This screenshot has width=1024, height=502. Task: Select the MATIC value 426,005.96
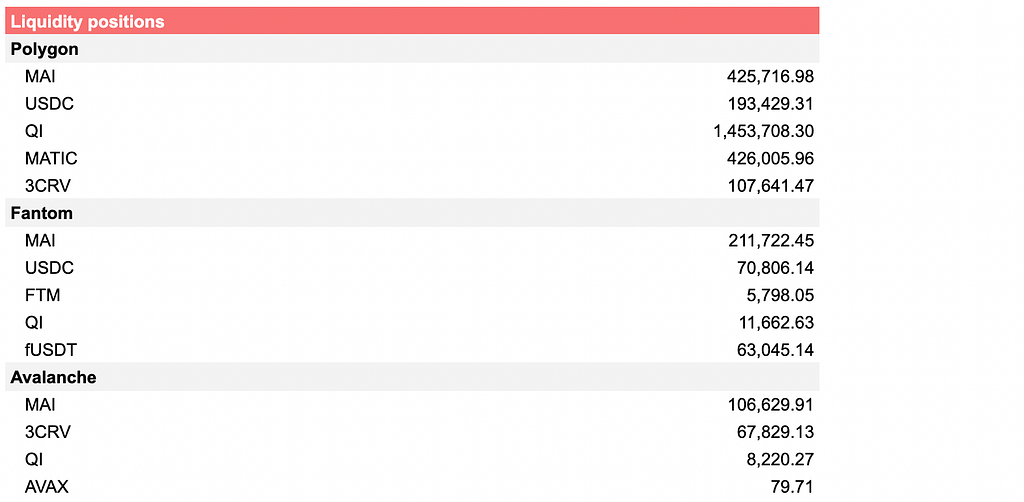click(770, 159)
